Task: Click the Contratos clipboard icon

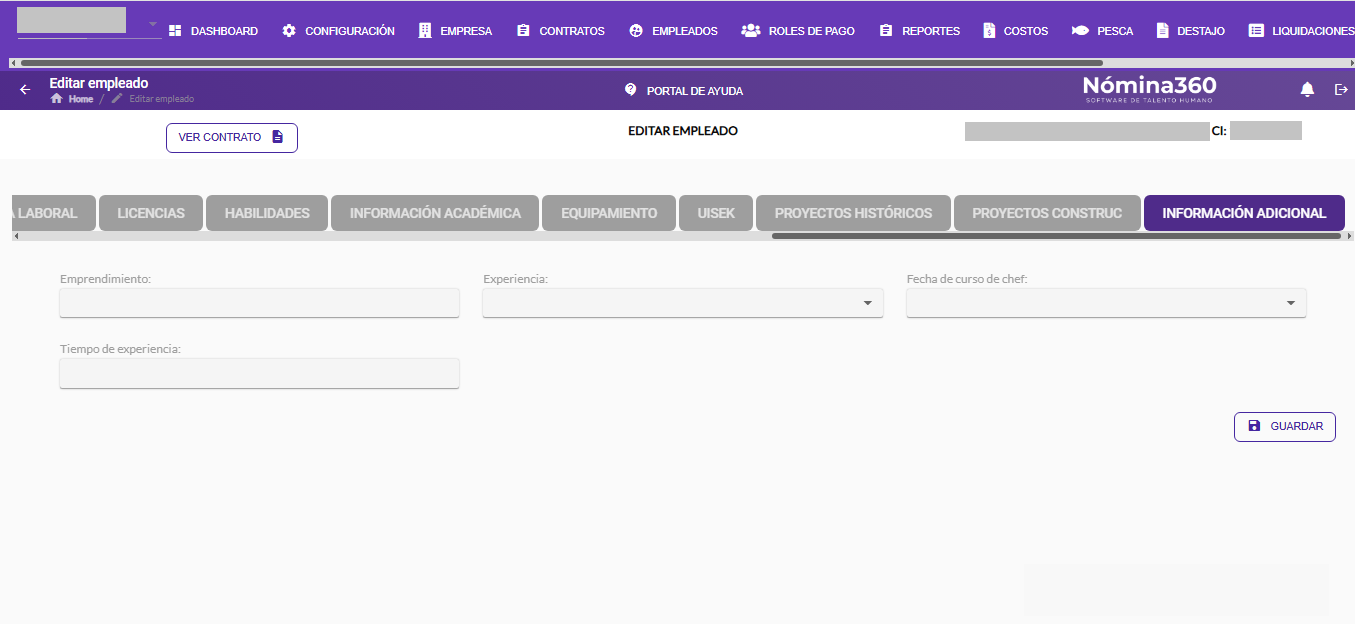Action: pyautogui.click(x=523, y=31)
